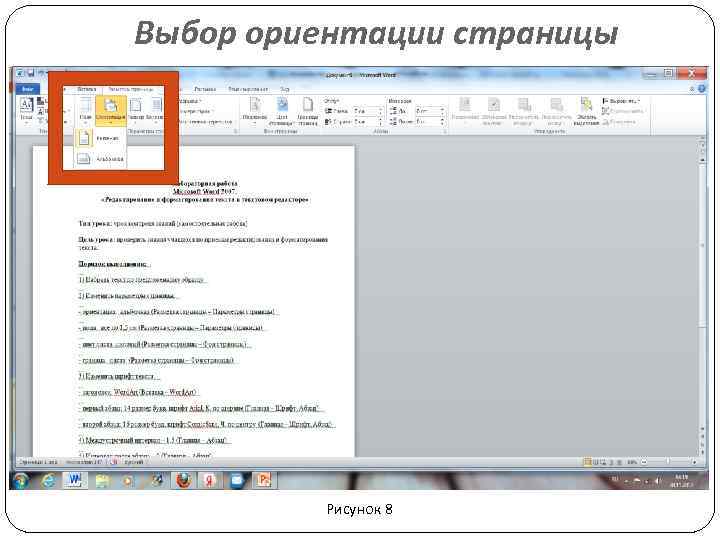The width and height of the screenshot is (720, 540).
Task: Open Firefox from the taskbar
Action: click(x=183, y=480)
